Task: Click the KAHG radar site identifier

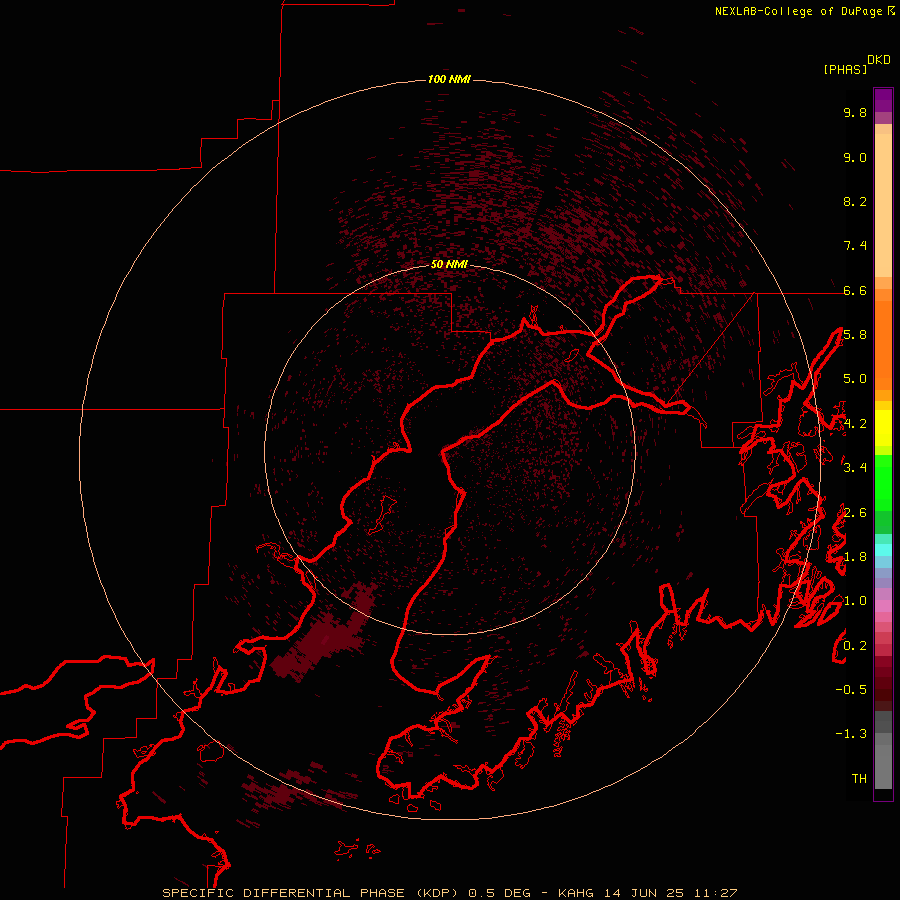Action: [576, 893]
